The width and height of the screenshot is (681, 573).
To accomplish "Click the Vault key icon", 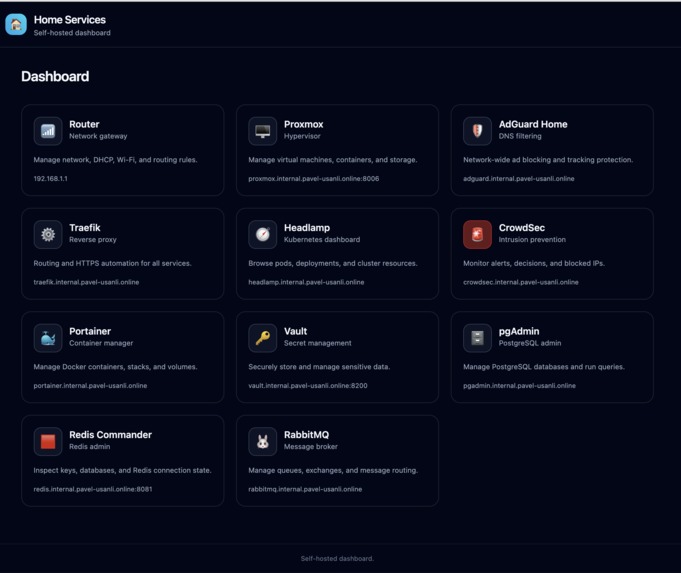I will (x=262, y=338).
